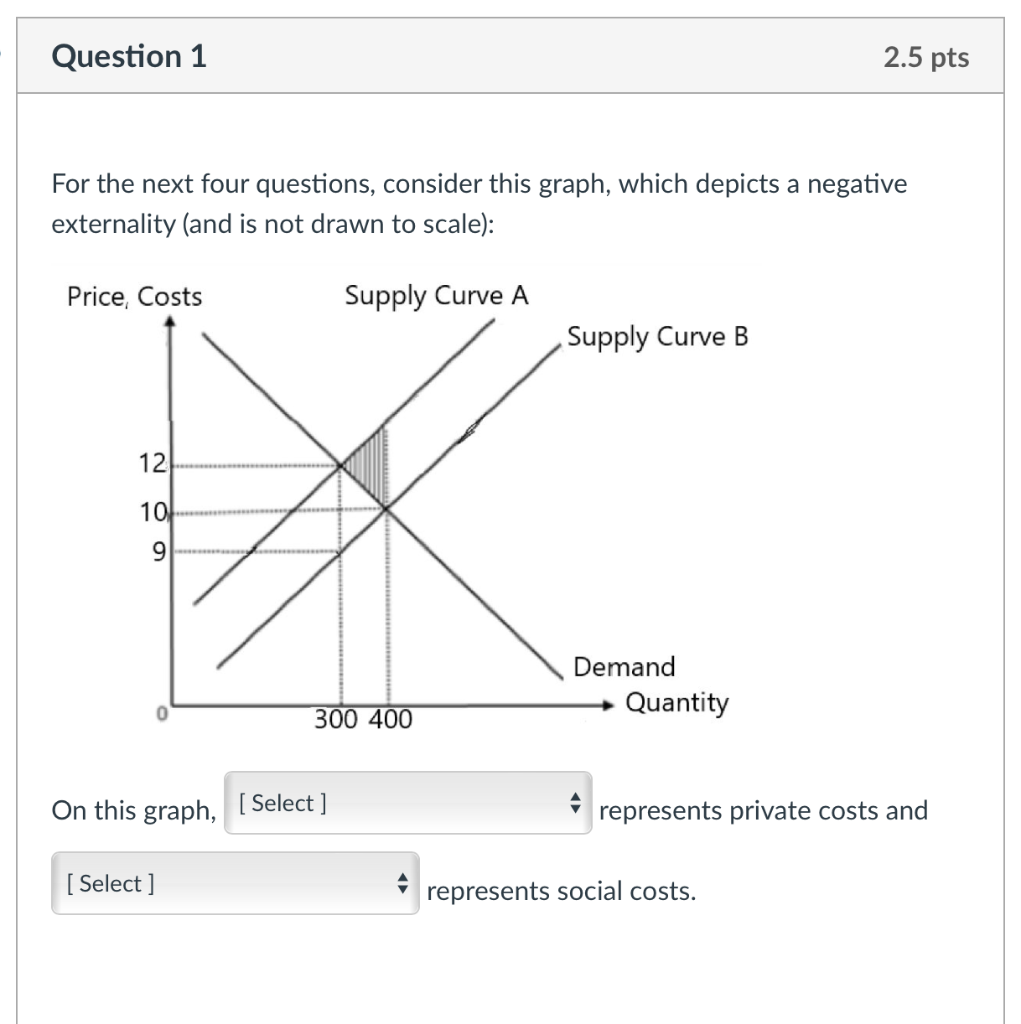The height and width of the screenshot is (1024, 1021).
Task: Open the second [Select] dropdown before "represents social costs"
Action: [235, 883]
